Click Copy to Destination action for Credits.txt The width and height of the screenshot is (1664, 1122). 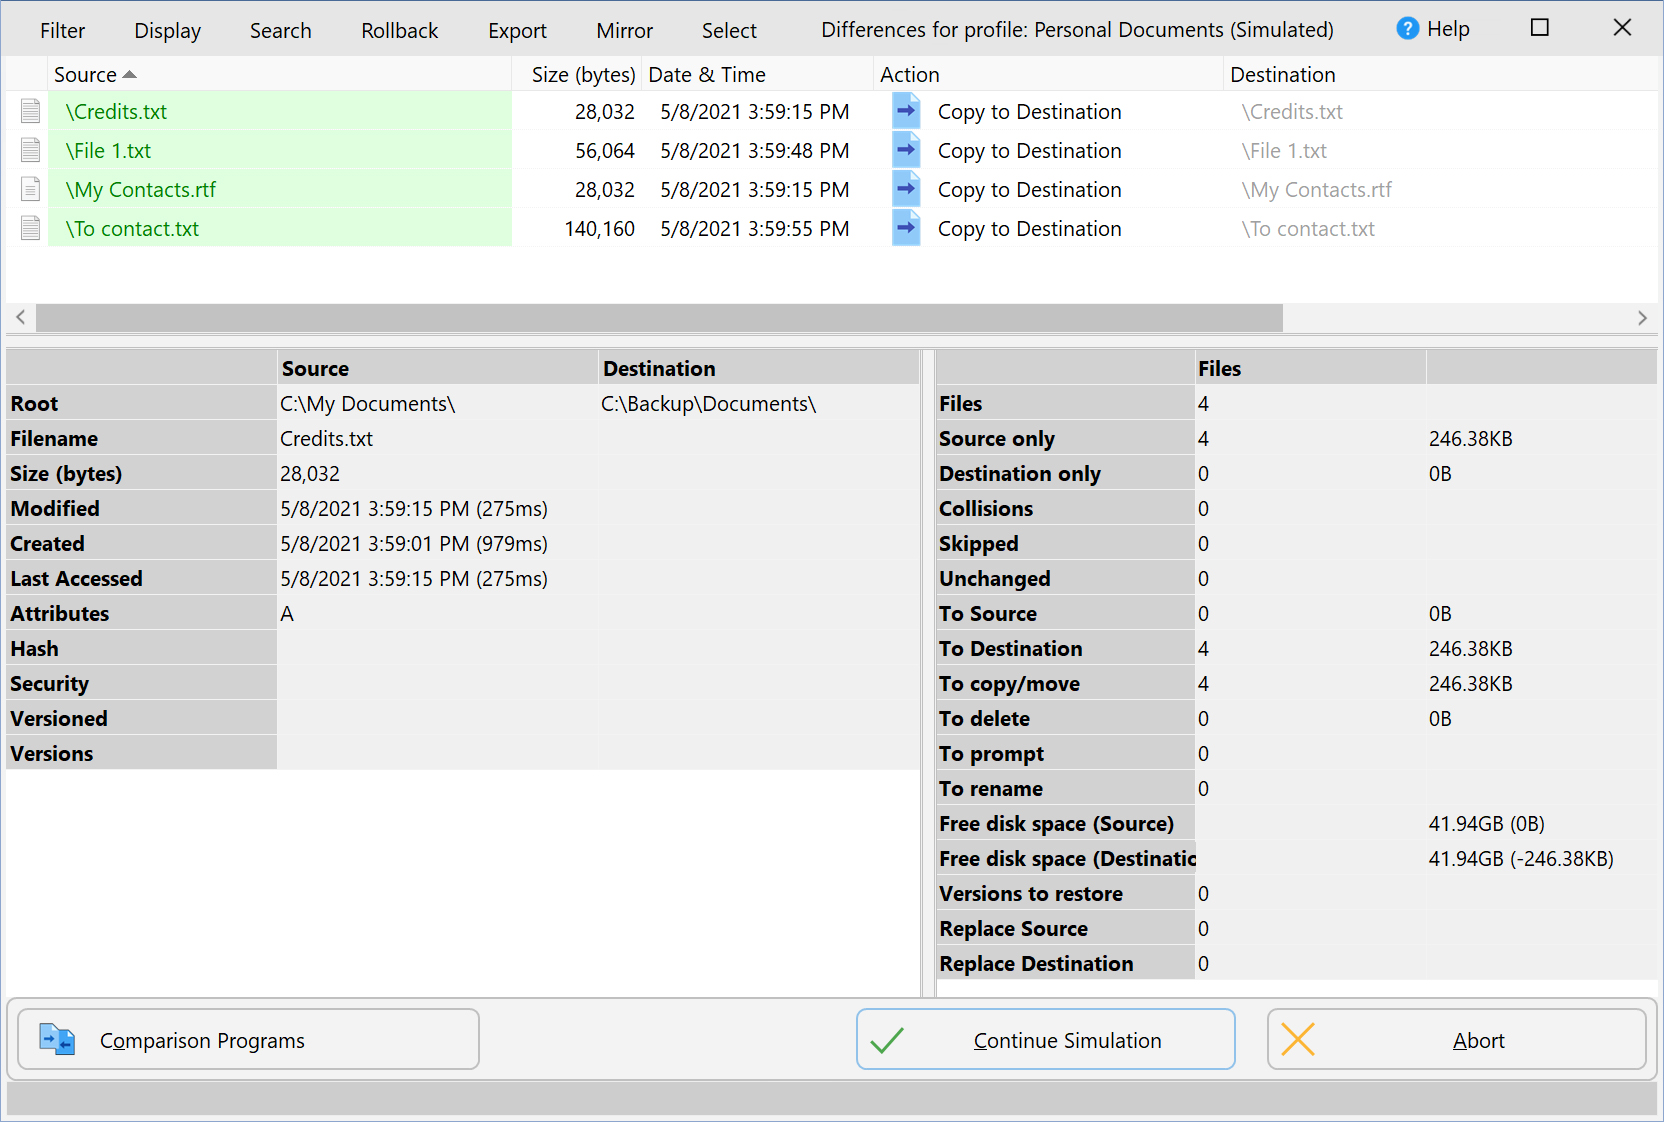pos(1030,112)
